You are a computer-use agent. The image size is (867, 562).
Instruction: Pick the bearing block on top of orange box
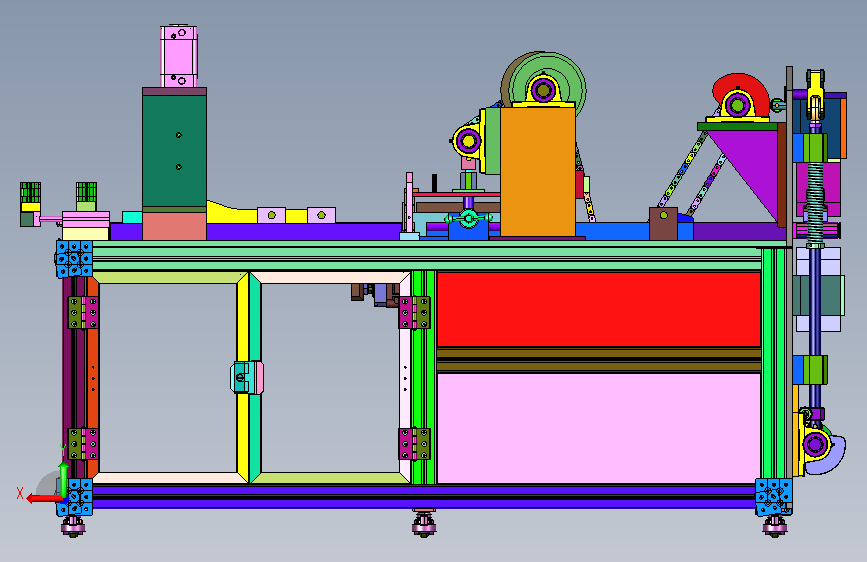544,91
